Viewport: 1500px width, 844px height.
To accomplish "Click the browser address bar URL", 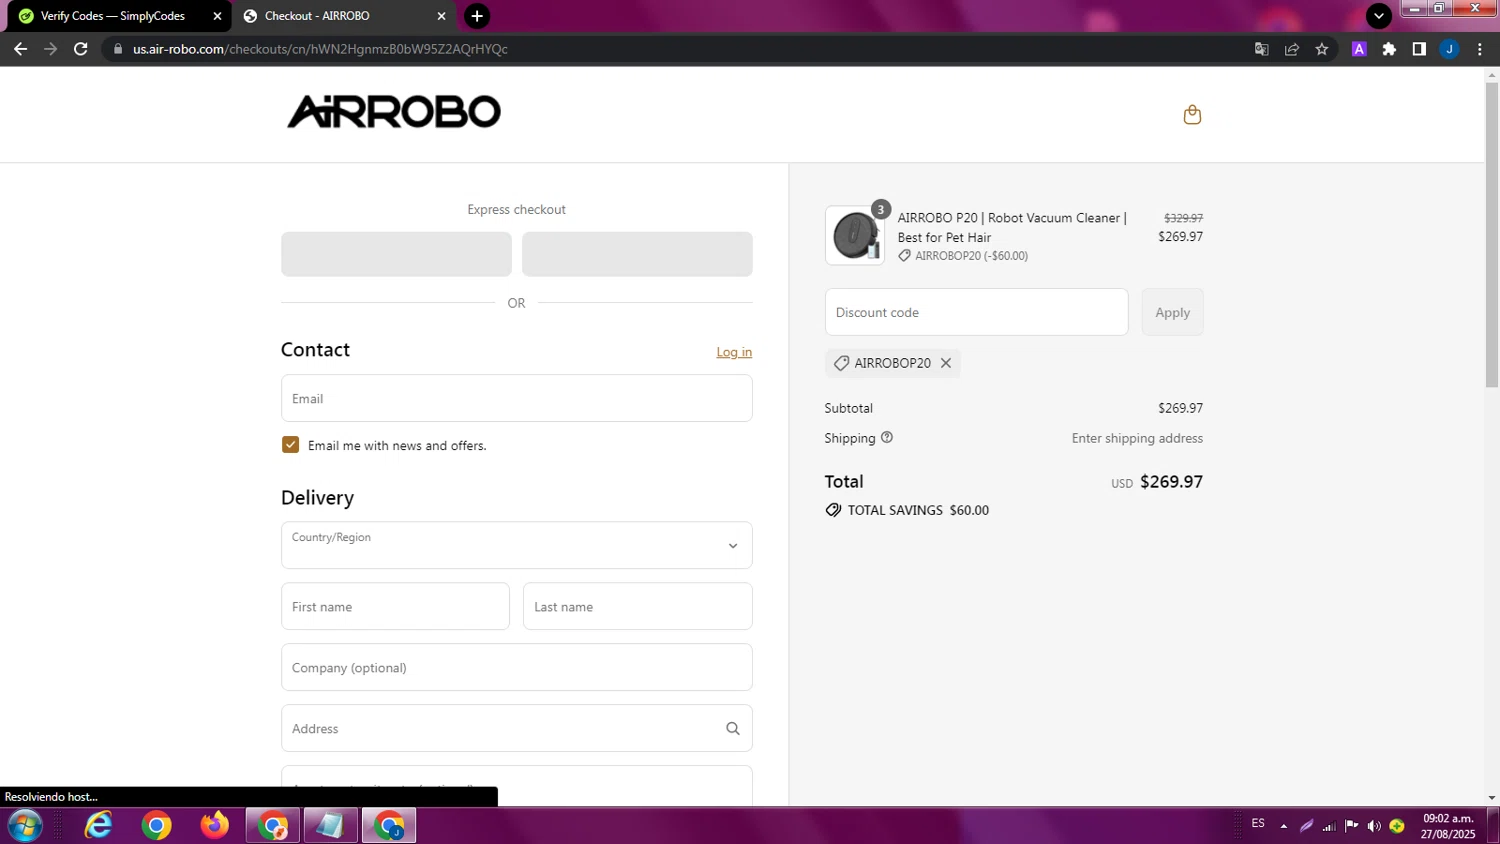I will tap(320, 49).
